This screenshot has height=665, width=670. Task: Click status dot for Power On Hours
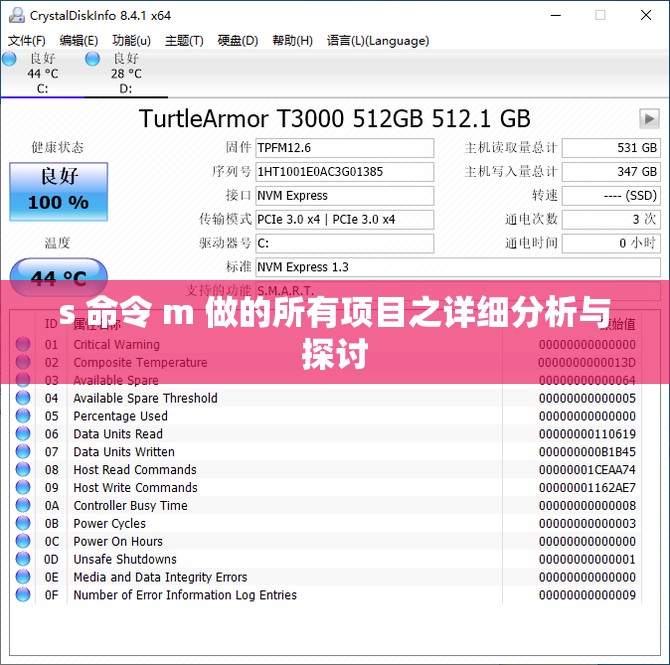[23, 541]
